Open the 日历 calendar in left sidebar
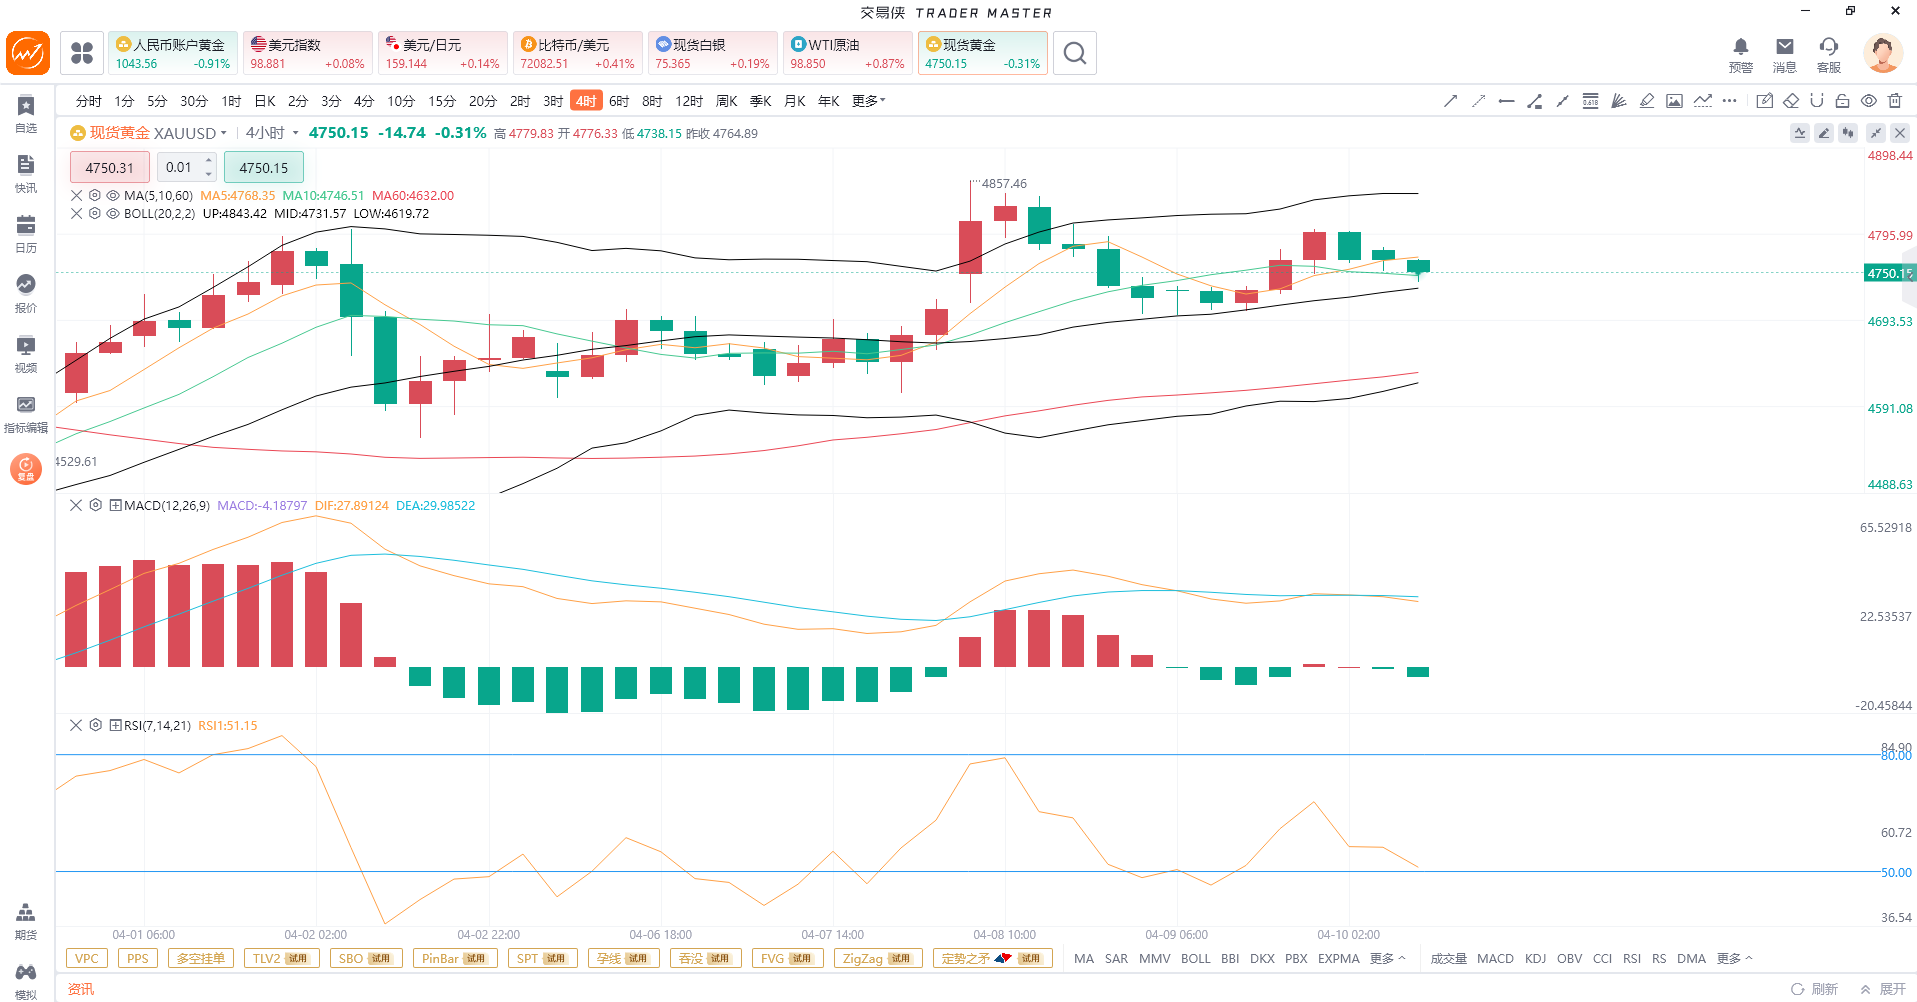 click(x=26, y=232)
